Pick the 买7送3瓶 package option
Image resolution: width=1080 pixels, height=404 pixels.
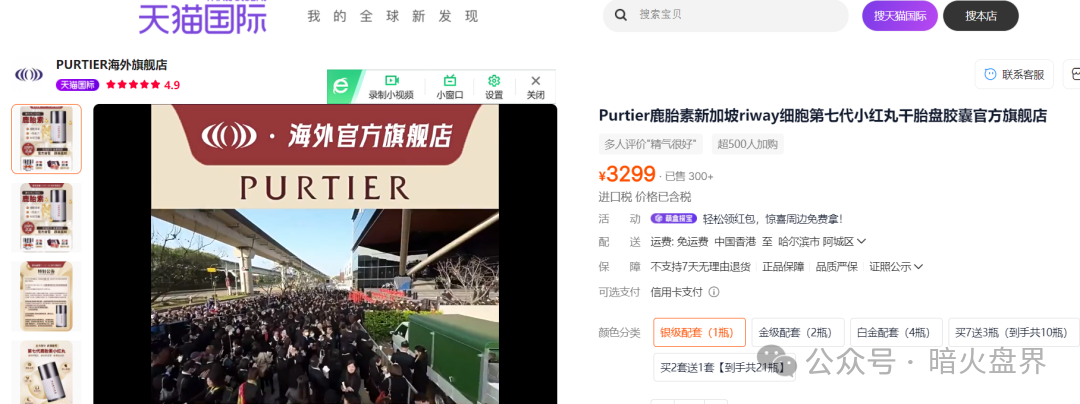pos(1013,332)
